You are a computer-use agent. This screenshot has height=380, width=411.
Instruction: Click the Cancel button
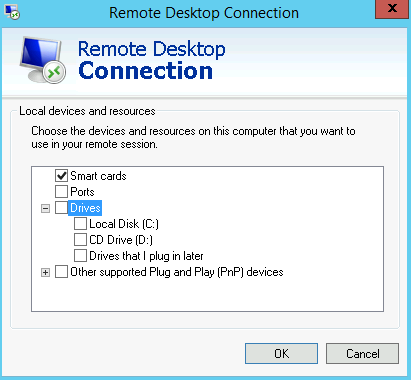[x=362, y=354]
